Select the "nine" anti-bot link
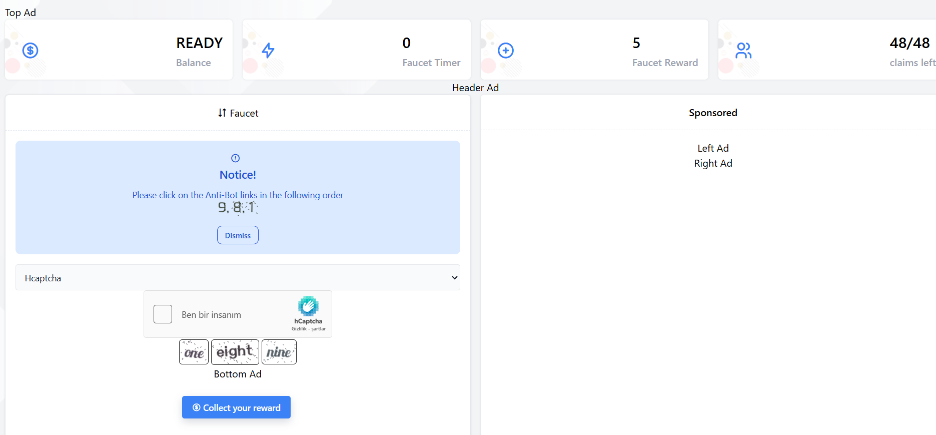This screenshot has width=936, height=435. [279, 352]
